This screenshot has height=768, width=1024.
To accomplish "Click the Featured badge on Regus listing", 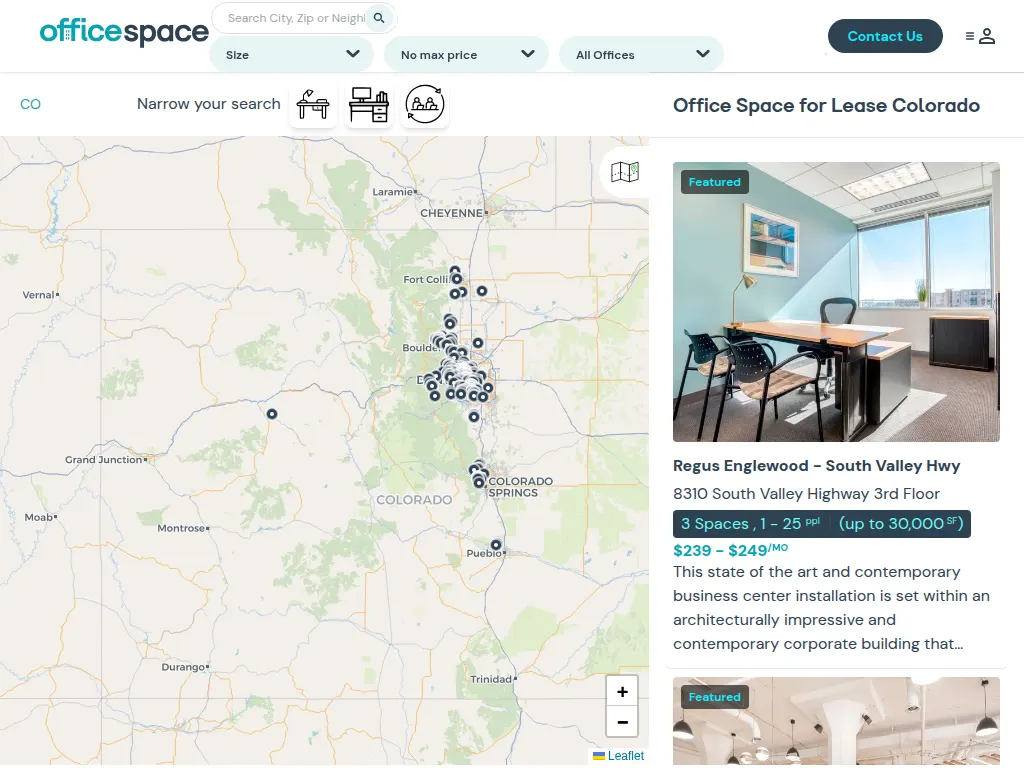I will pyautogui.click(x=714, y=182).
